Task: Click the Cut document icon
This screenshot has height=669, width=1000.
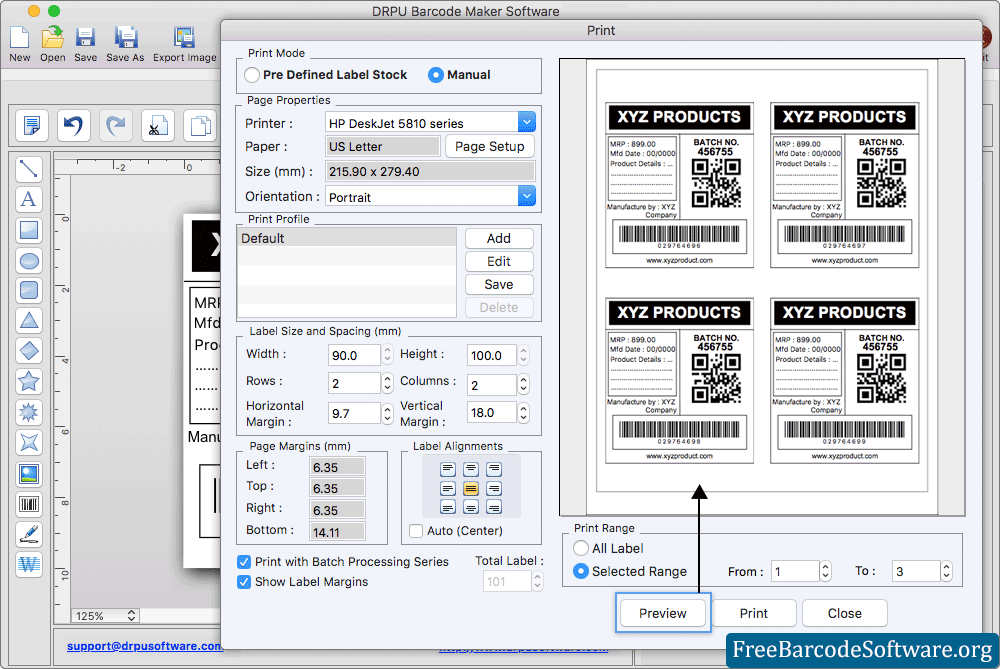Action: click(158, 125)
